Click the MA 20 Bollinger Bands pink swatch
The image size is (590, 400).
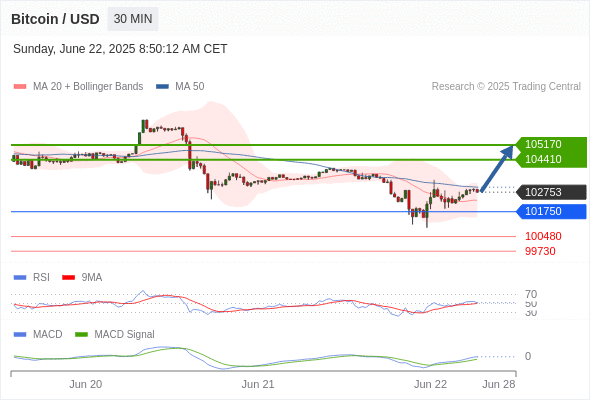click(20, 87)
